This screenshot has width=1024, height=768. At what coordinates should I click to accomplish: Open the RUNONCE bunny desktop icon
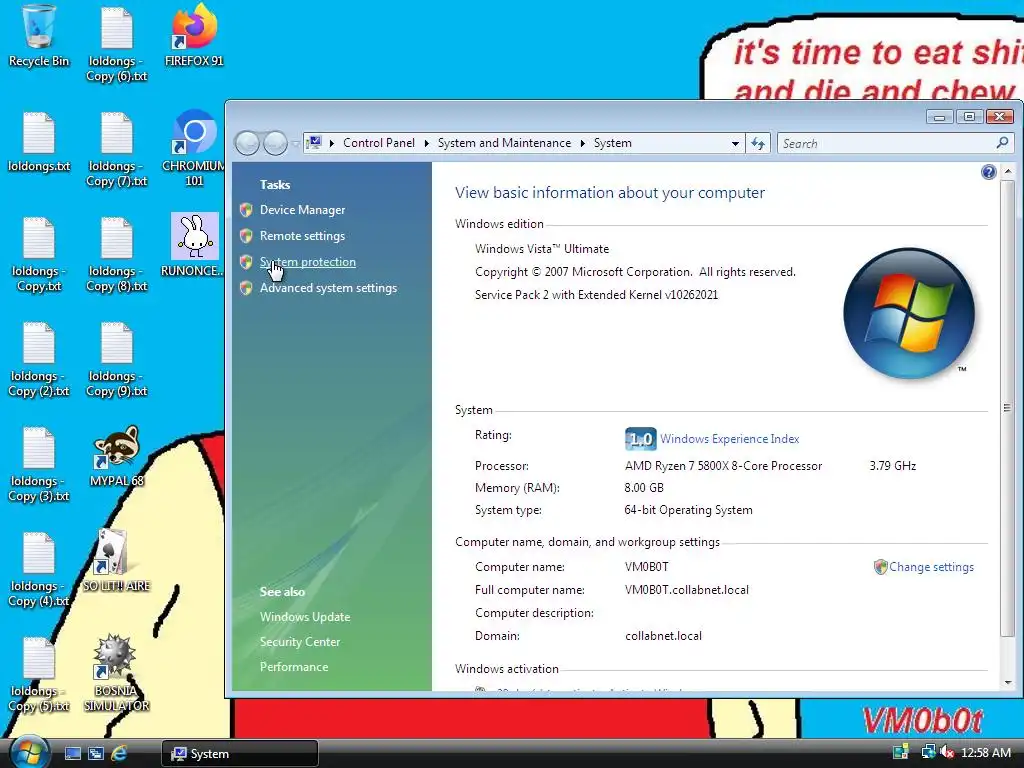(194, 246)
